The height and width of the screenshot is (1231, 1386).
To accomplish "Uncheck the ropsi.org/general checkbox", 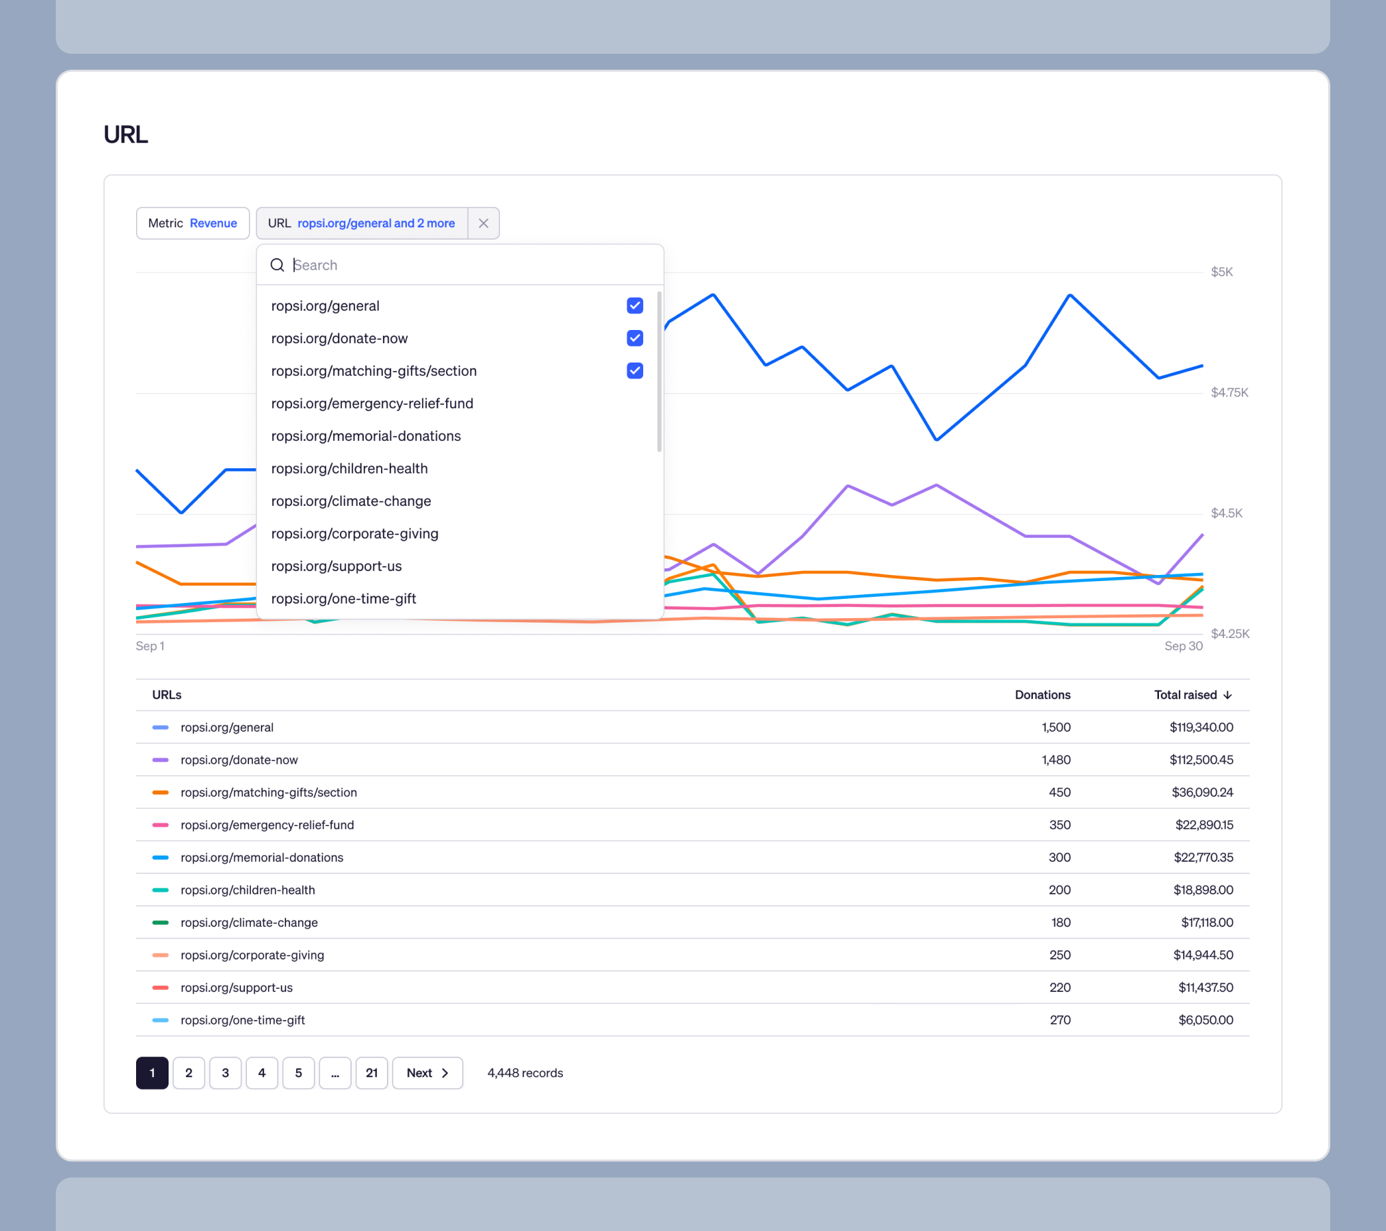I will tap(635, 306).
